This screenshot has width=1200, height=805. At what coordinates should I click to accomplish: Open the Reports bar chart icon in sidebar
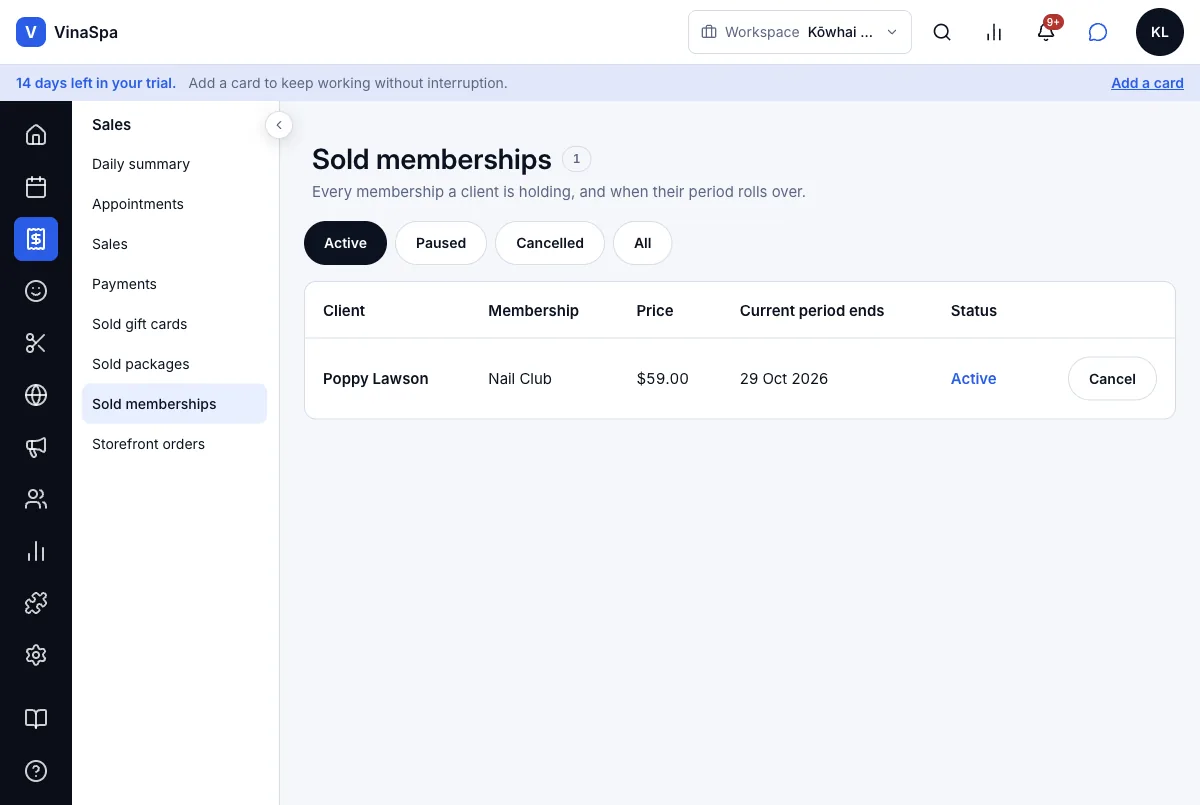(x=36, y=551)
